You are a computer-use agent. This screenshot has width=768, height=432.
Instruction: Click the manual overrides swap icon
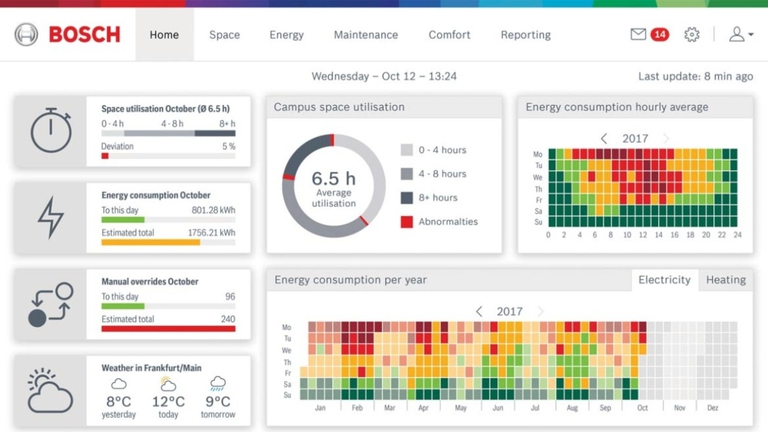(x=50, y=304)
